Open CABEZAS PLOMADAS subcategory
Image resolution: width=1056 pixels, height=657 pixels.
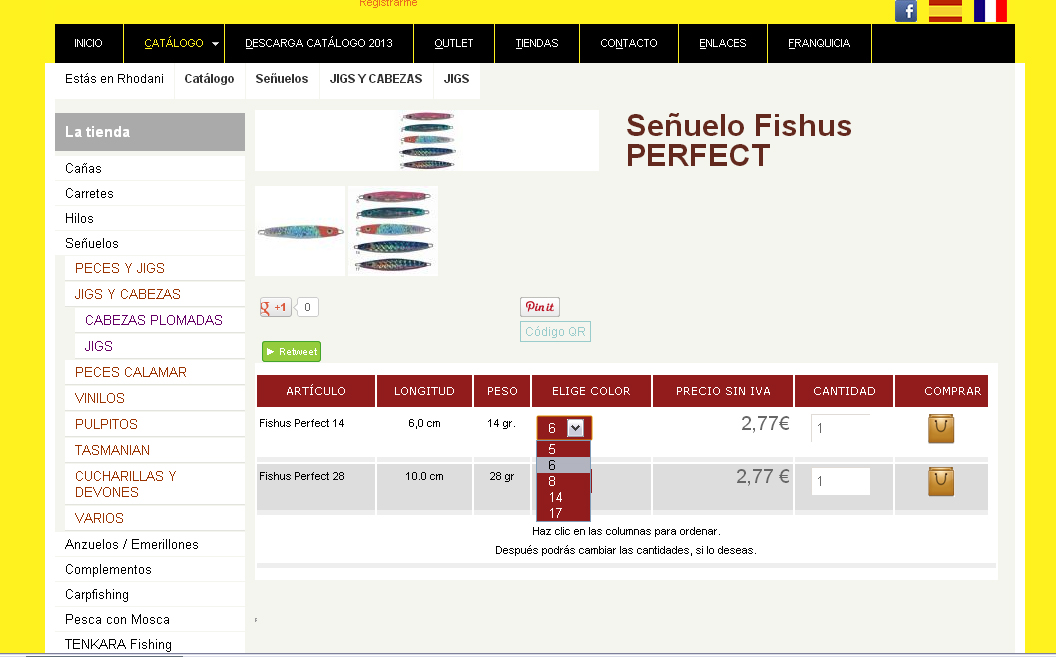point(160,320)
